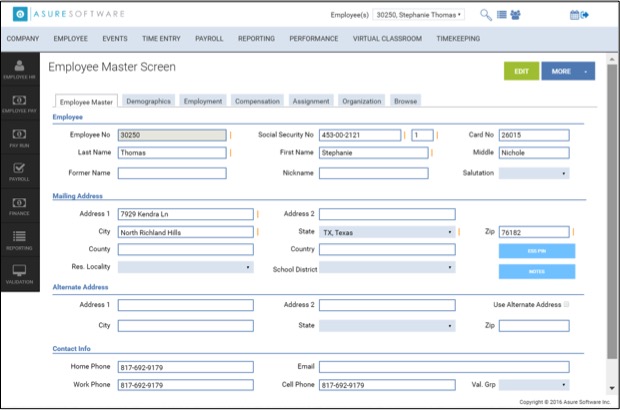Switch to the Demographics tab
The height and width of the screenshot is (410, 620).
click(x=148, y=101)
